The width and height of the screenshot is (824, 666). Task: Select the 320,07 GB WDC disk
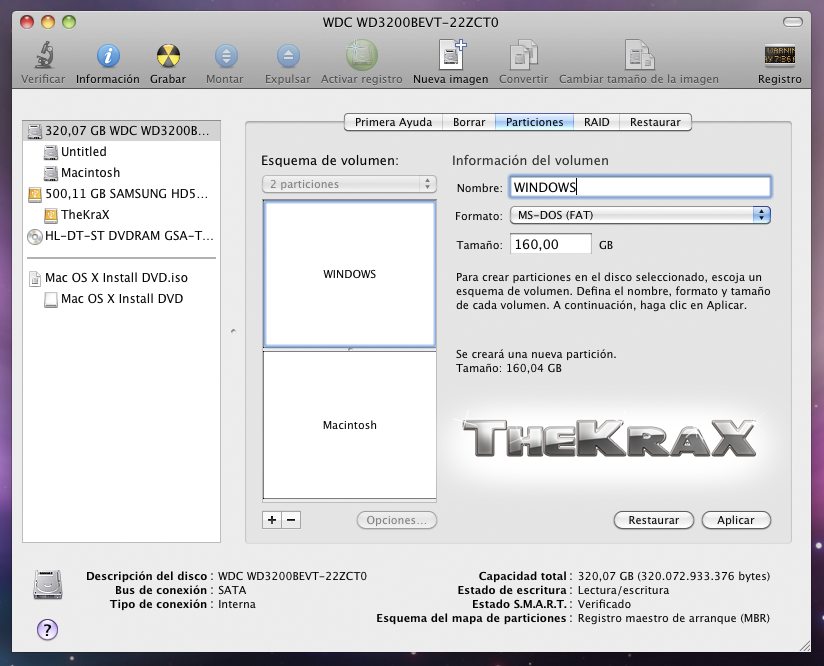(x=121, y=131)
